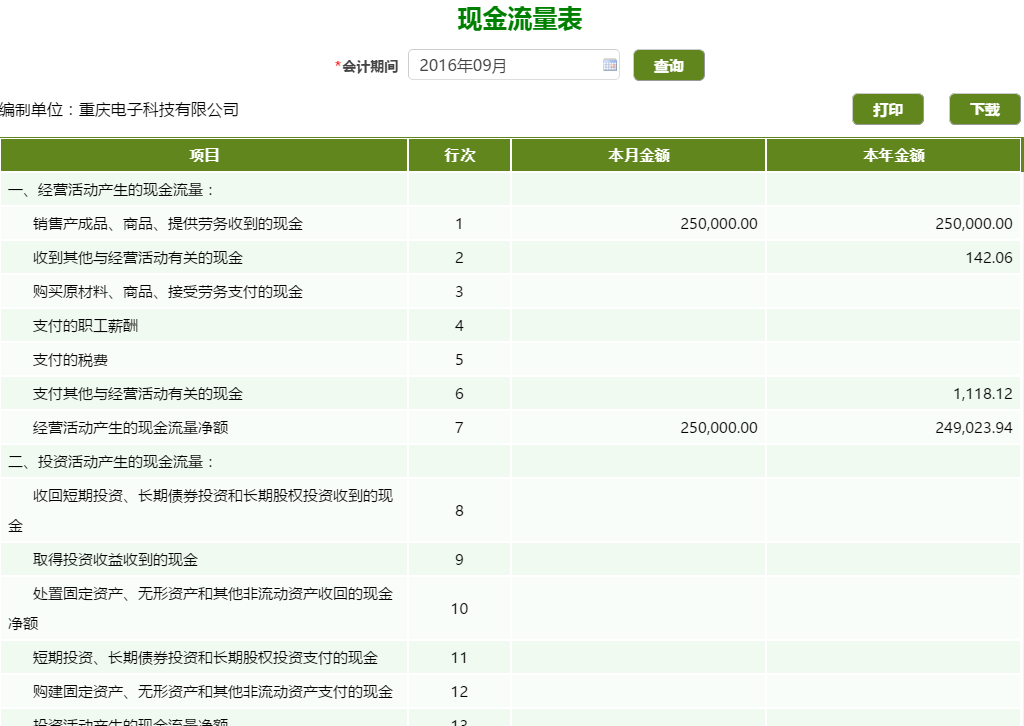Click the 打印 print button
This screenshot has height=726, width=1024.
pyautogui.click(x=888, y=109)
